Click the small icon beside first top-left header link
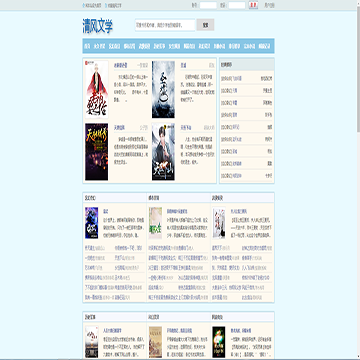The width and height of the screenshot is (360, 360). (84, 5)
